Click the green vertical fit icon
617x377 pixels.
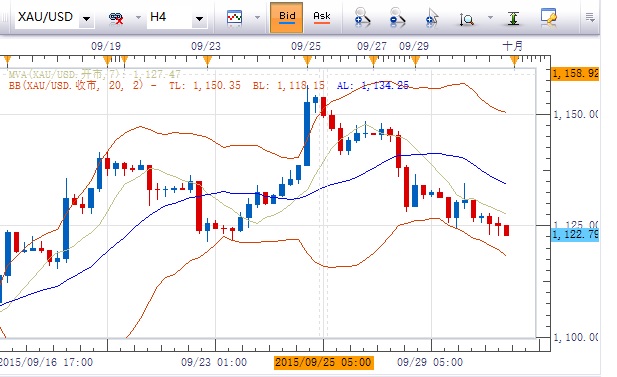pyautogui.click(x=513, y=18)
